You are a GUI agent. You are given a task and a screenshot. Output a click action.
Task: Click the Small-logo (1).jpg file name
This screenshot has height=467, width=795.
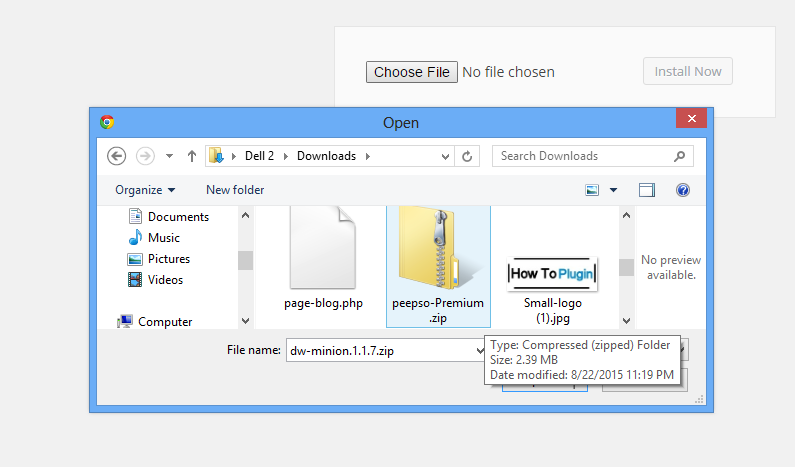coord(553,310)
